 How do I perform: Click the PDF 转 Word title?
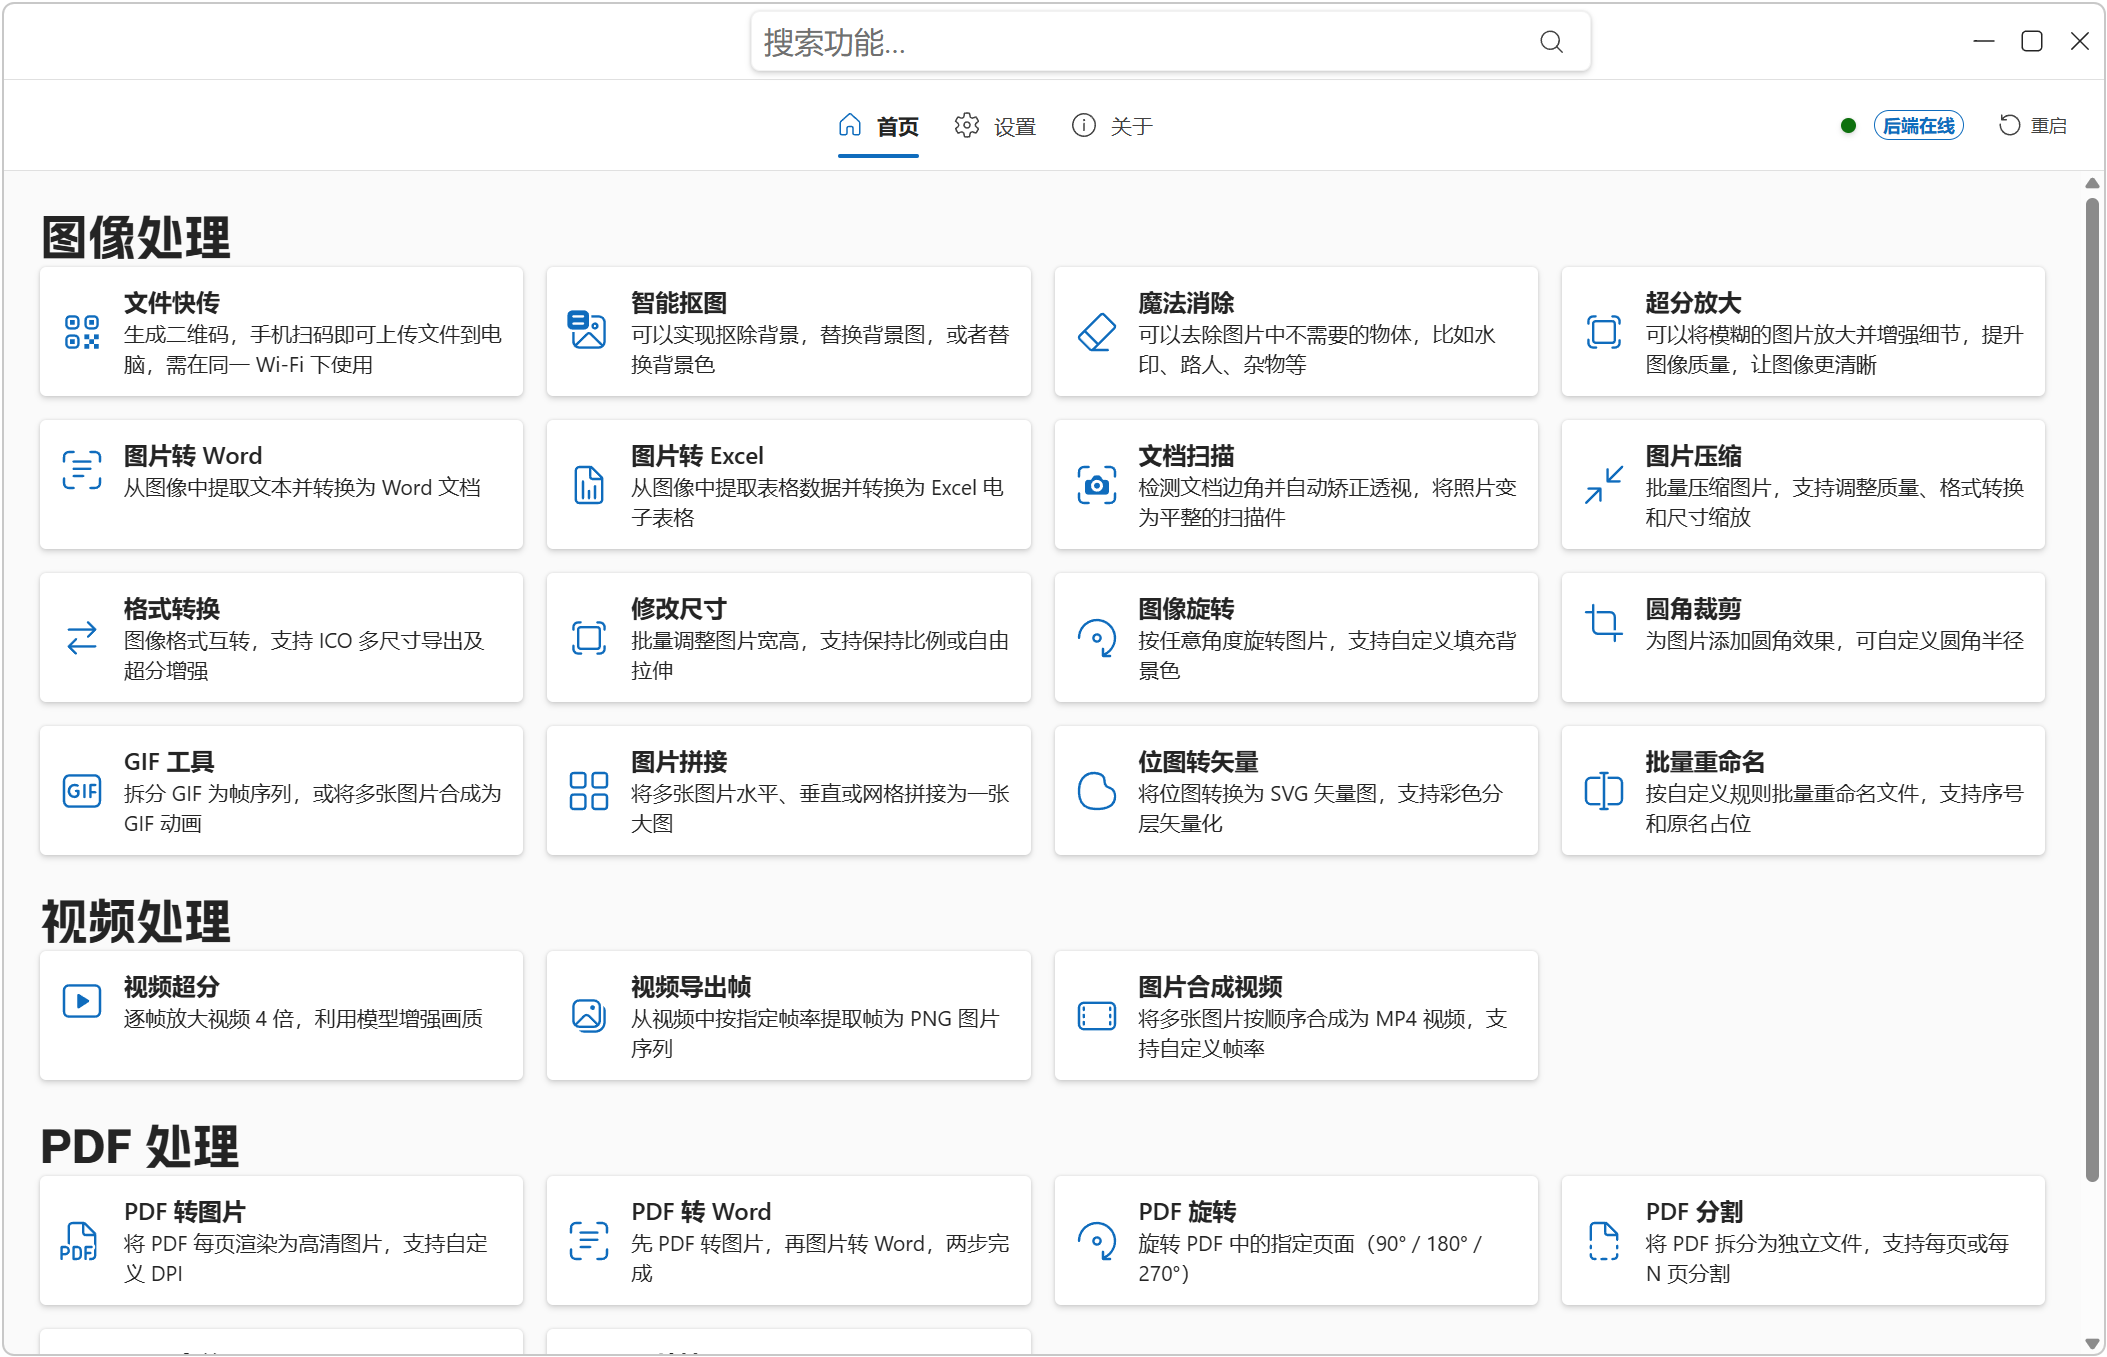[x=701, y=1212]
